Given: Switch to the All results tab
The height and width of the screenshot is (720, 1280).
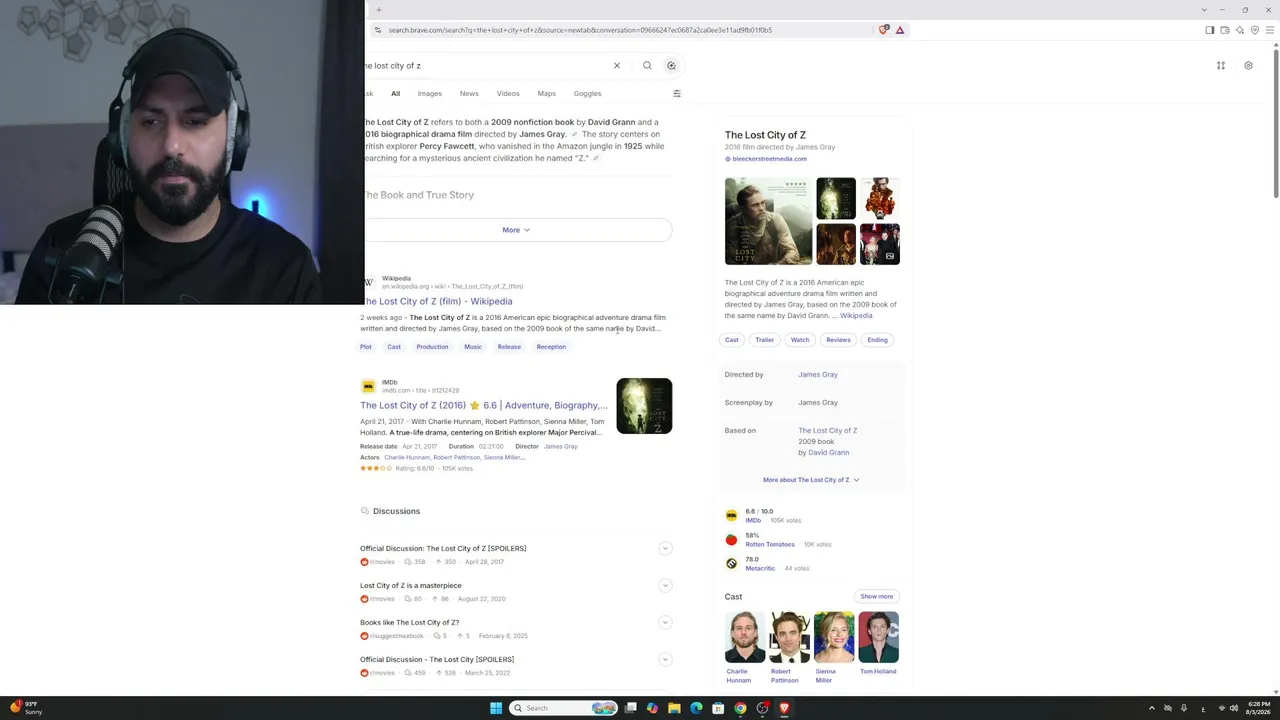Looking at the screenshot, I should 395,94.
